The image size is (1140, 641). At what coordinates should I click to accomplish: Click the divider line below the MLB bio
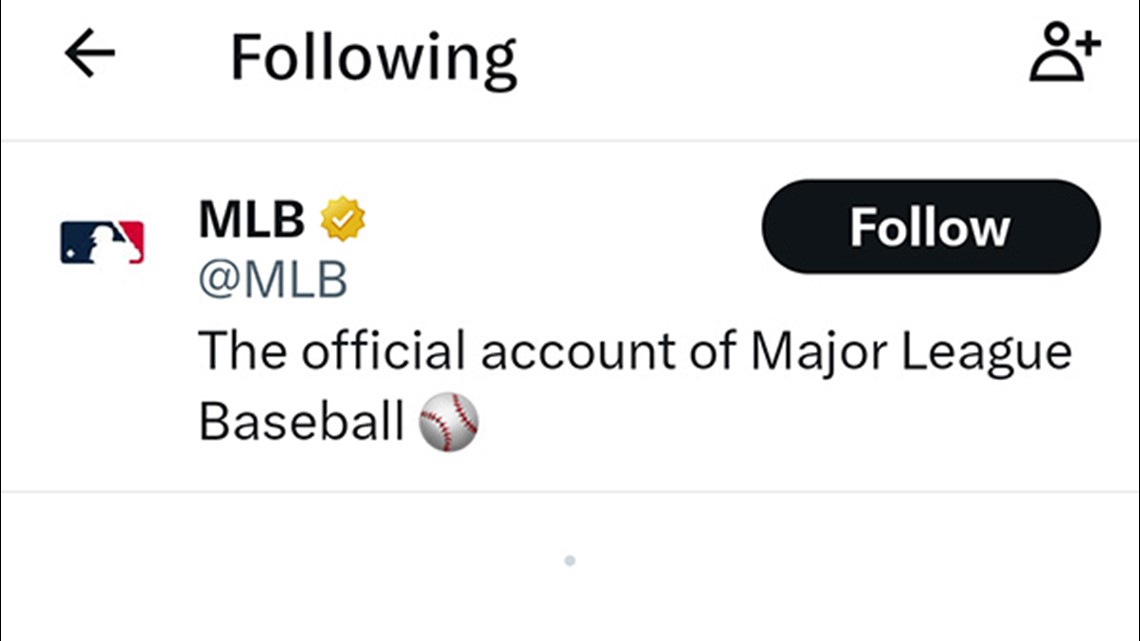[570, 491]
